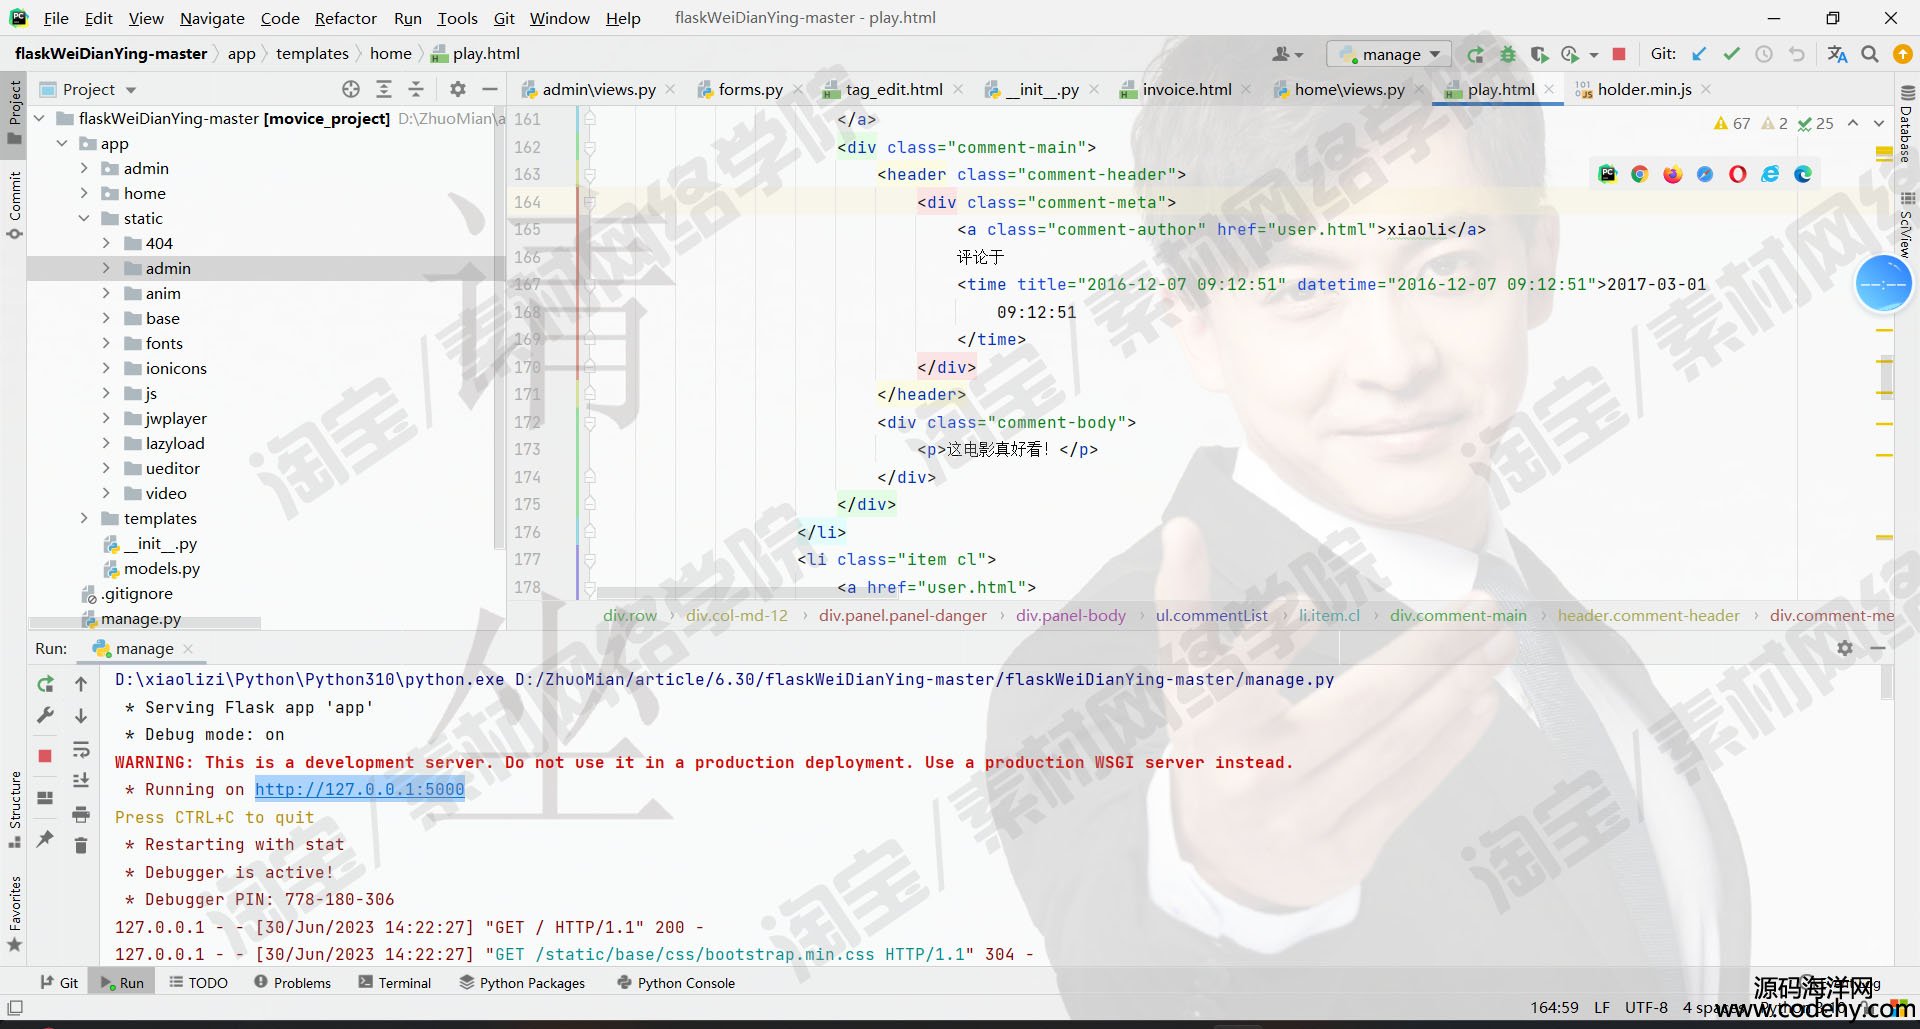This screenshot has height=1029, width=1920.
Task: Open built-in PyCharm preview icon
Action: click(1608, 174)
